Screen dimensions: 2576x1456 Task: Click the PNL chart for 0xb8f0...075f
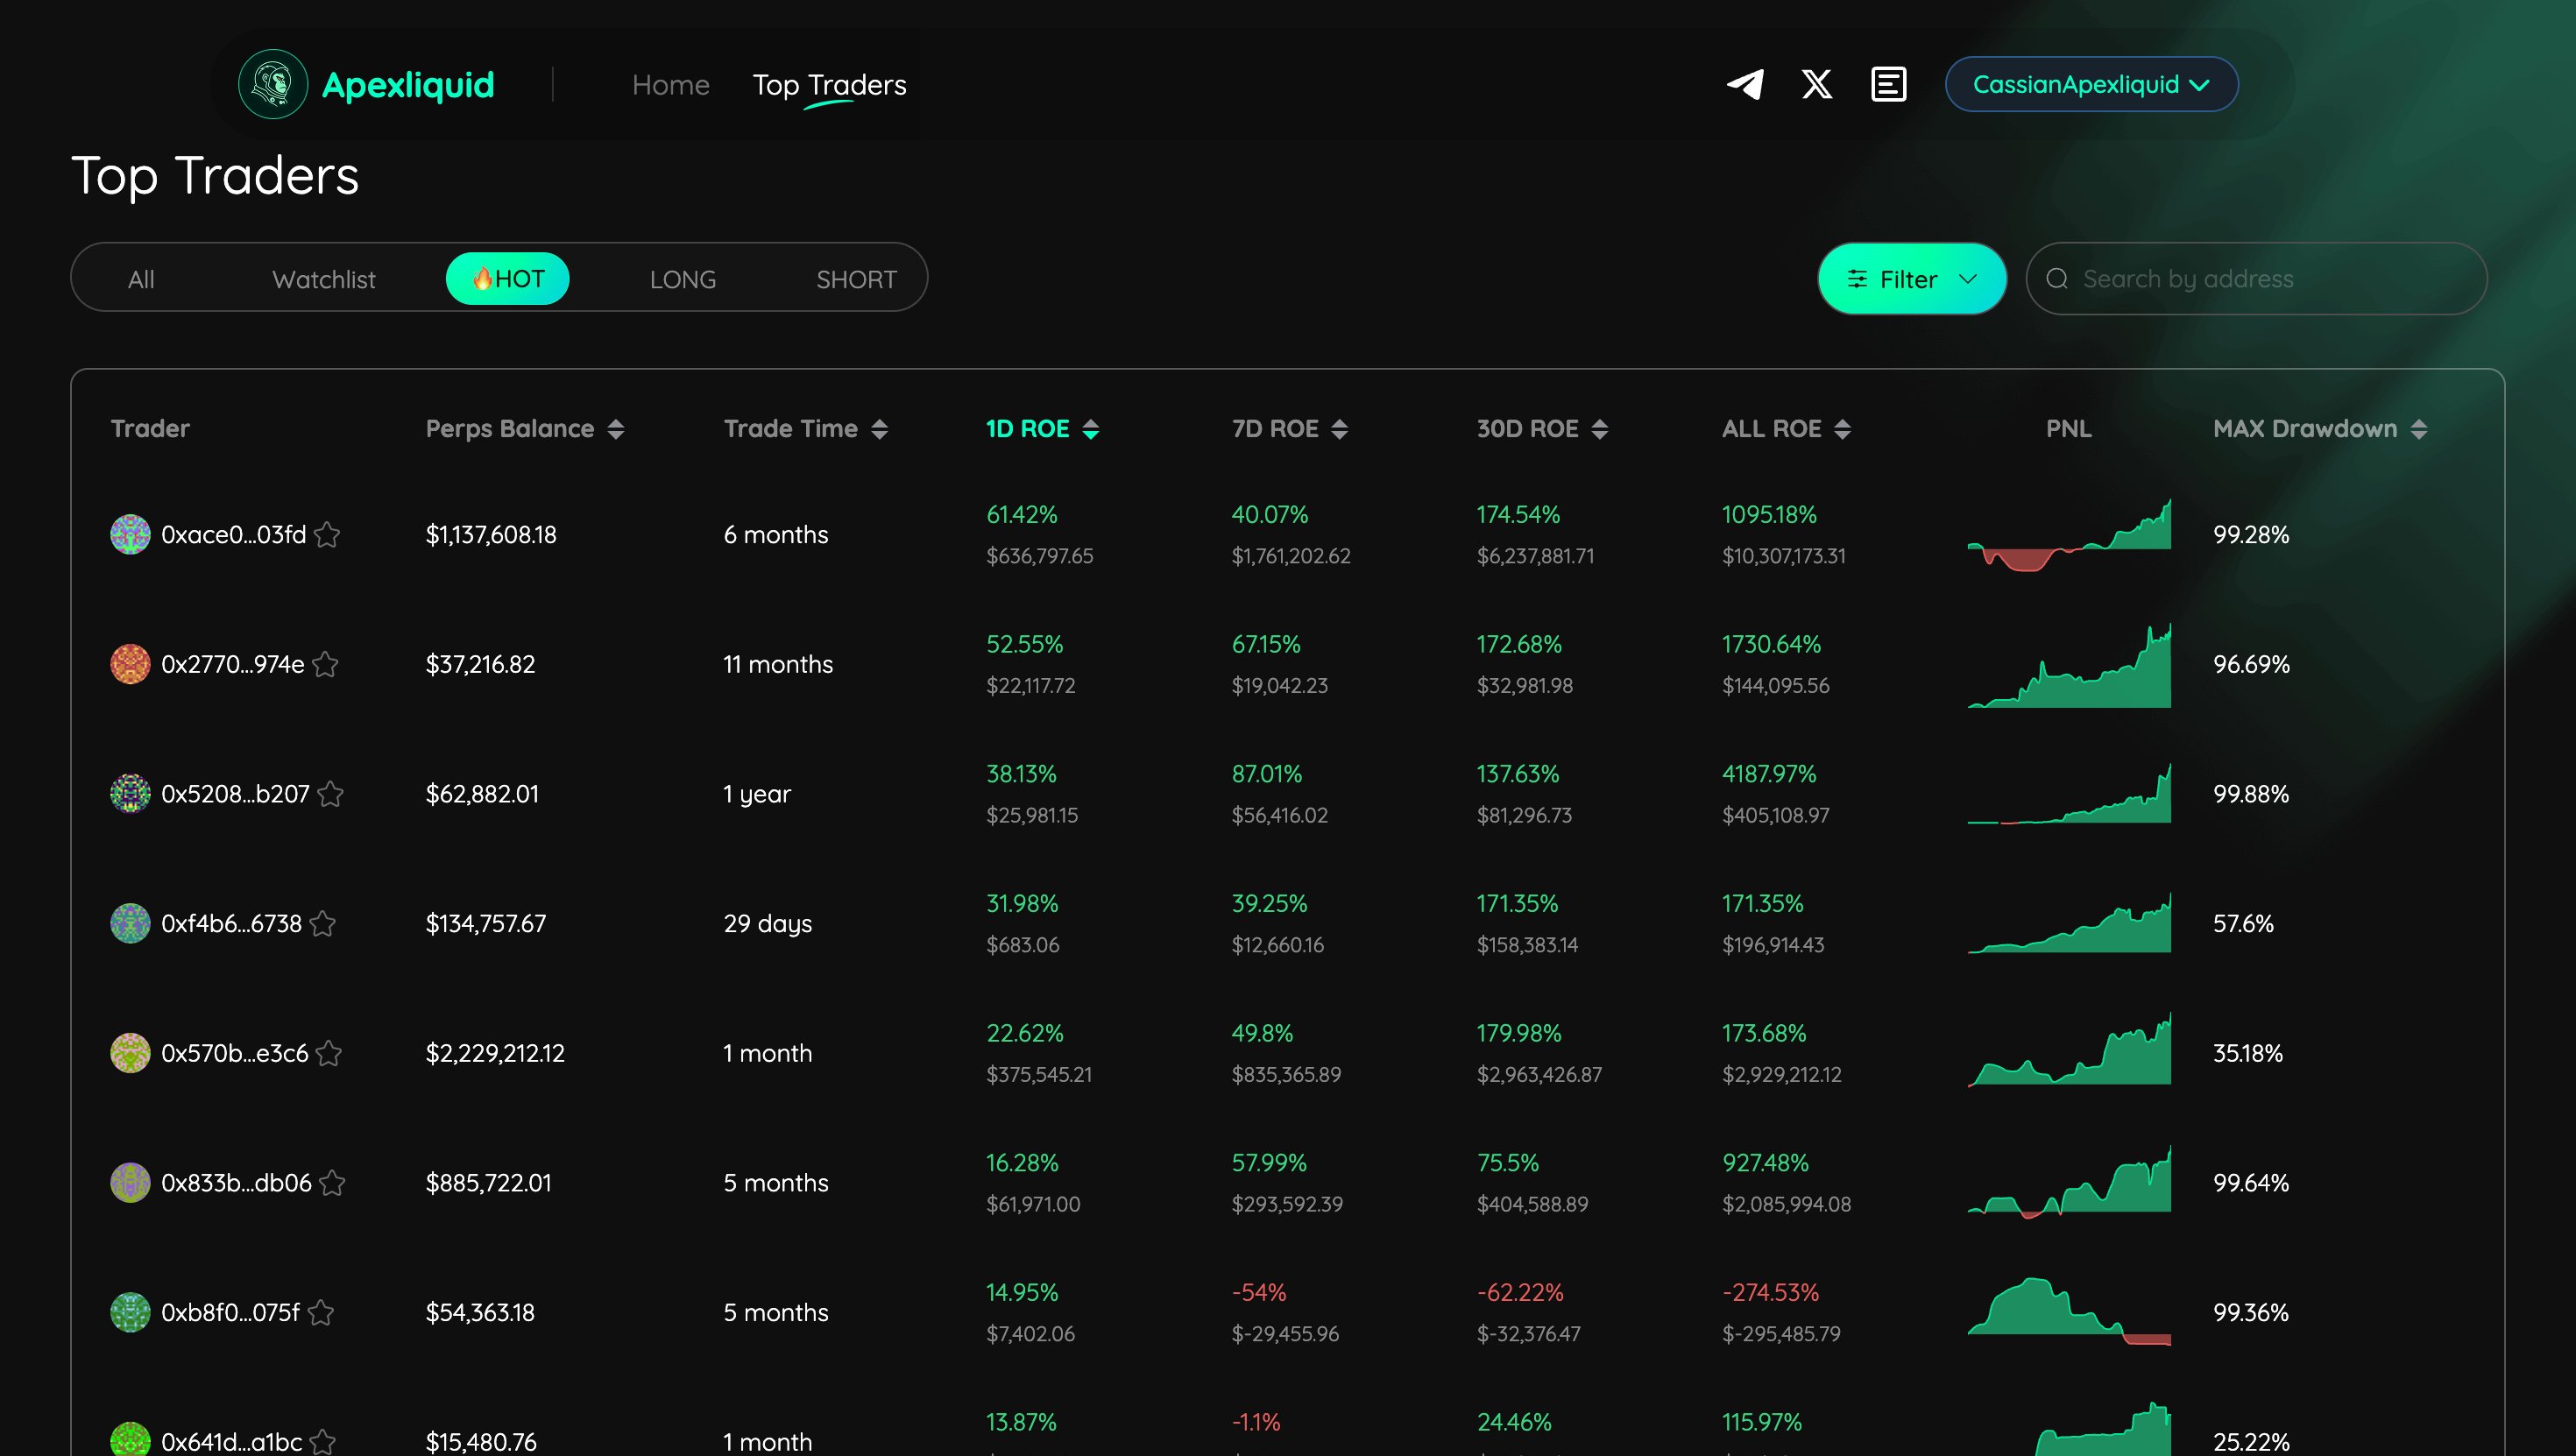point(2068,1312)
